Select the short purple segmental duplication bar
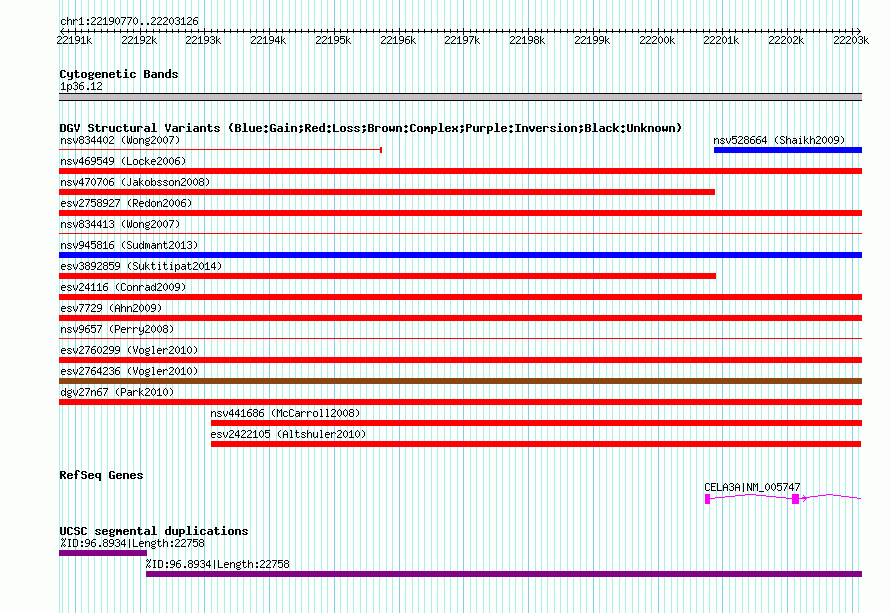The height and width of the screenshot is (613, 890). point(103,553)
